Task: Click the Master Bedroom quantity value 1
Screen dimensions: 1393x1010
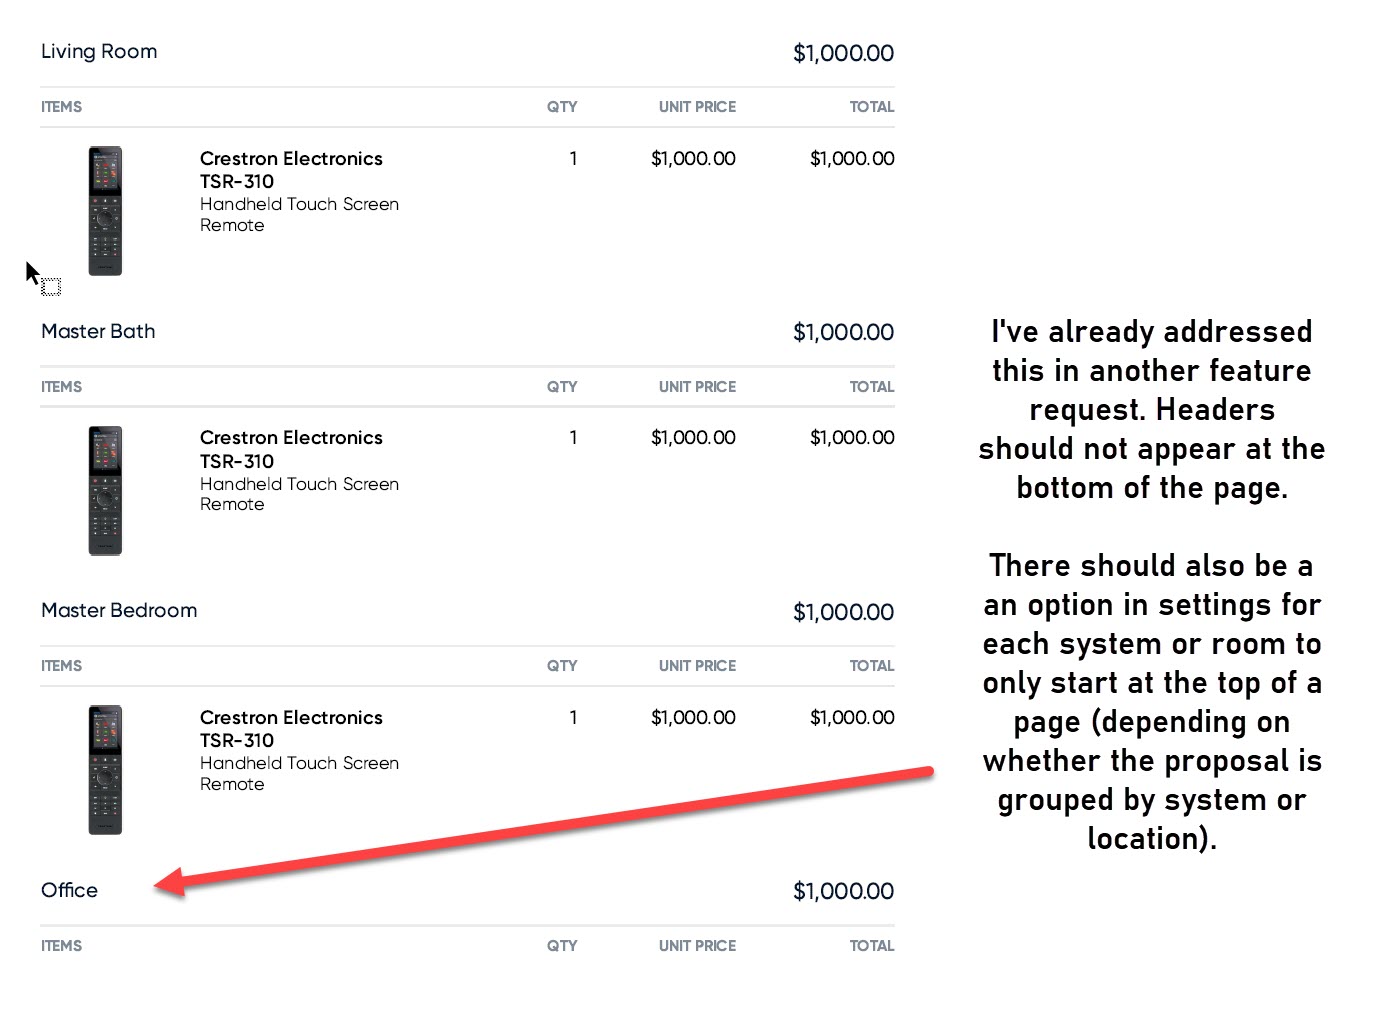Action: click(573, 717)
